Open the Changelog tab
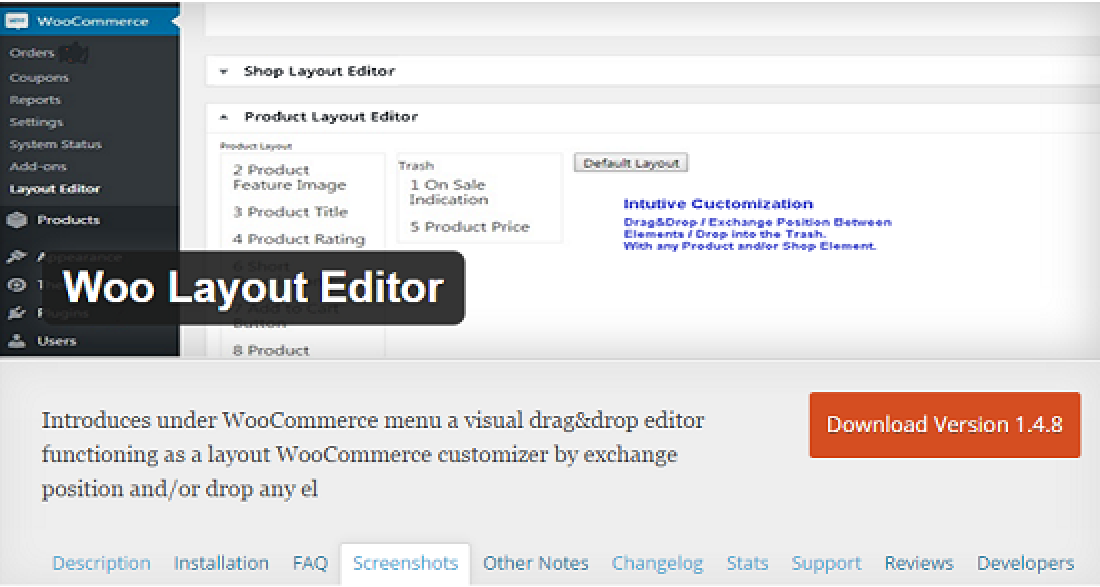Viewport: 1100px width, 587px height. pyautogui.click(x=657, y=563)
